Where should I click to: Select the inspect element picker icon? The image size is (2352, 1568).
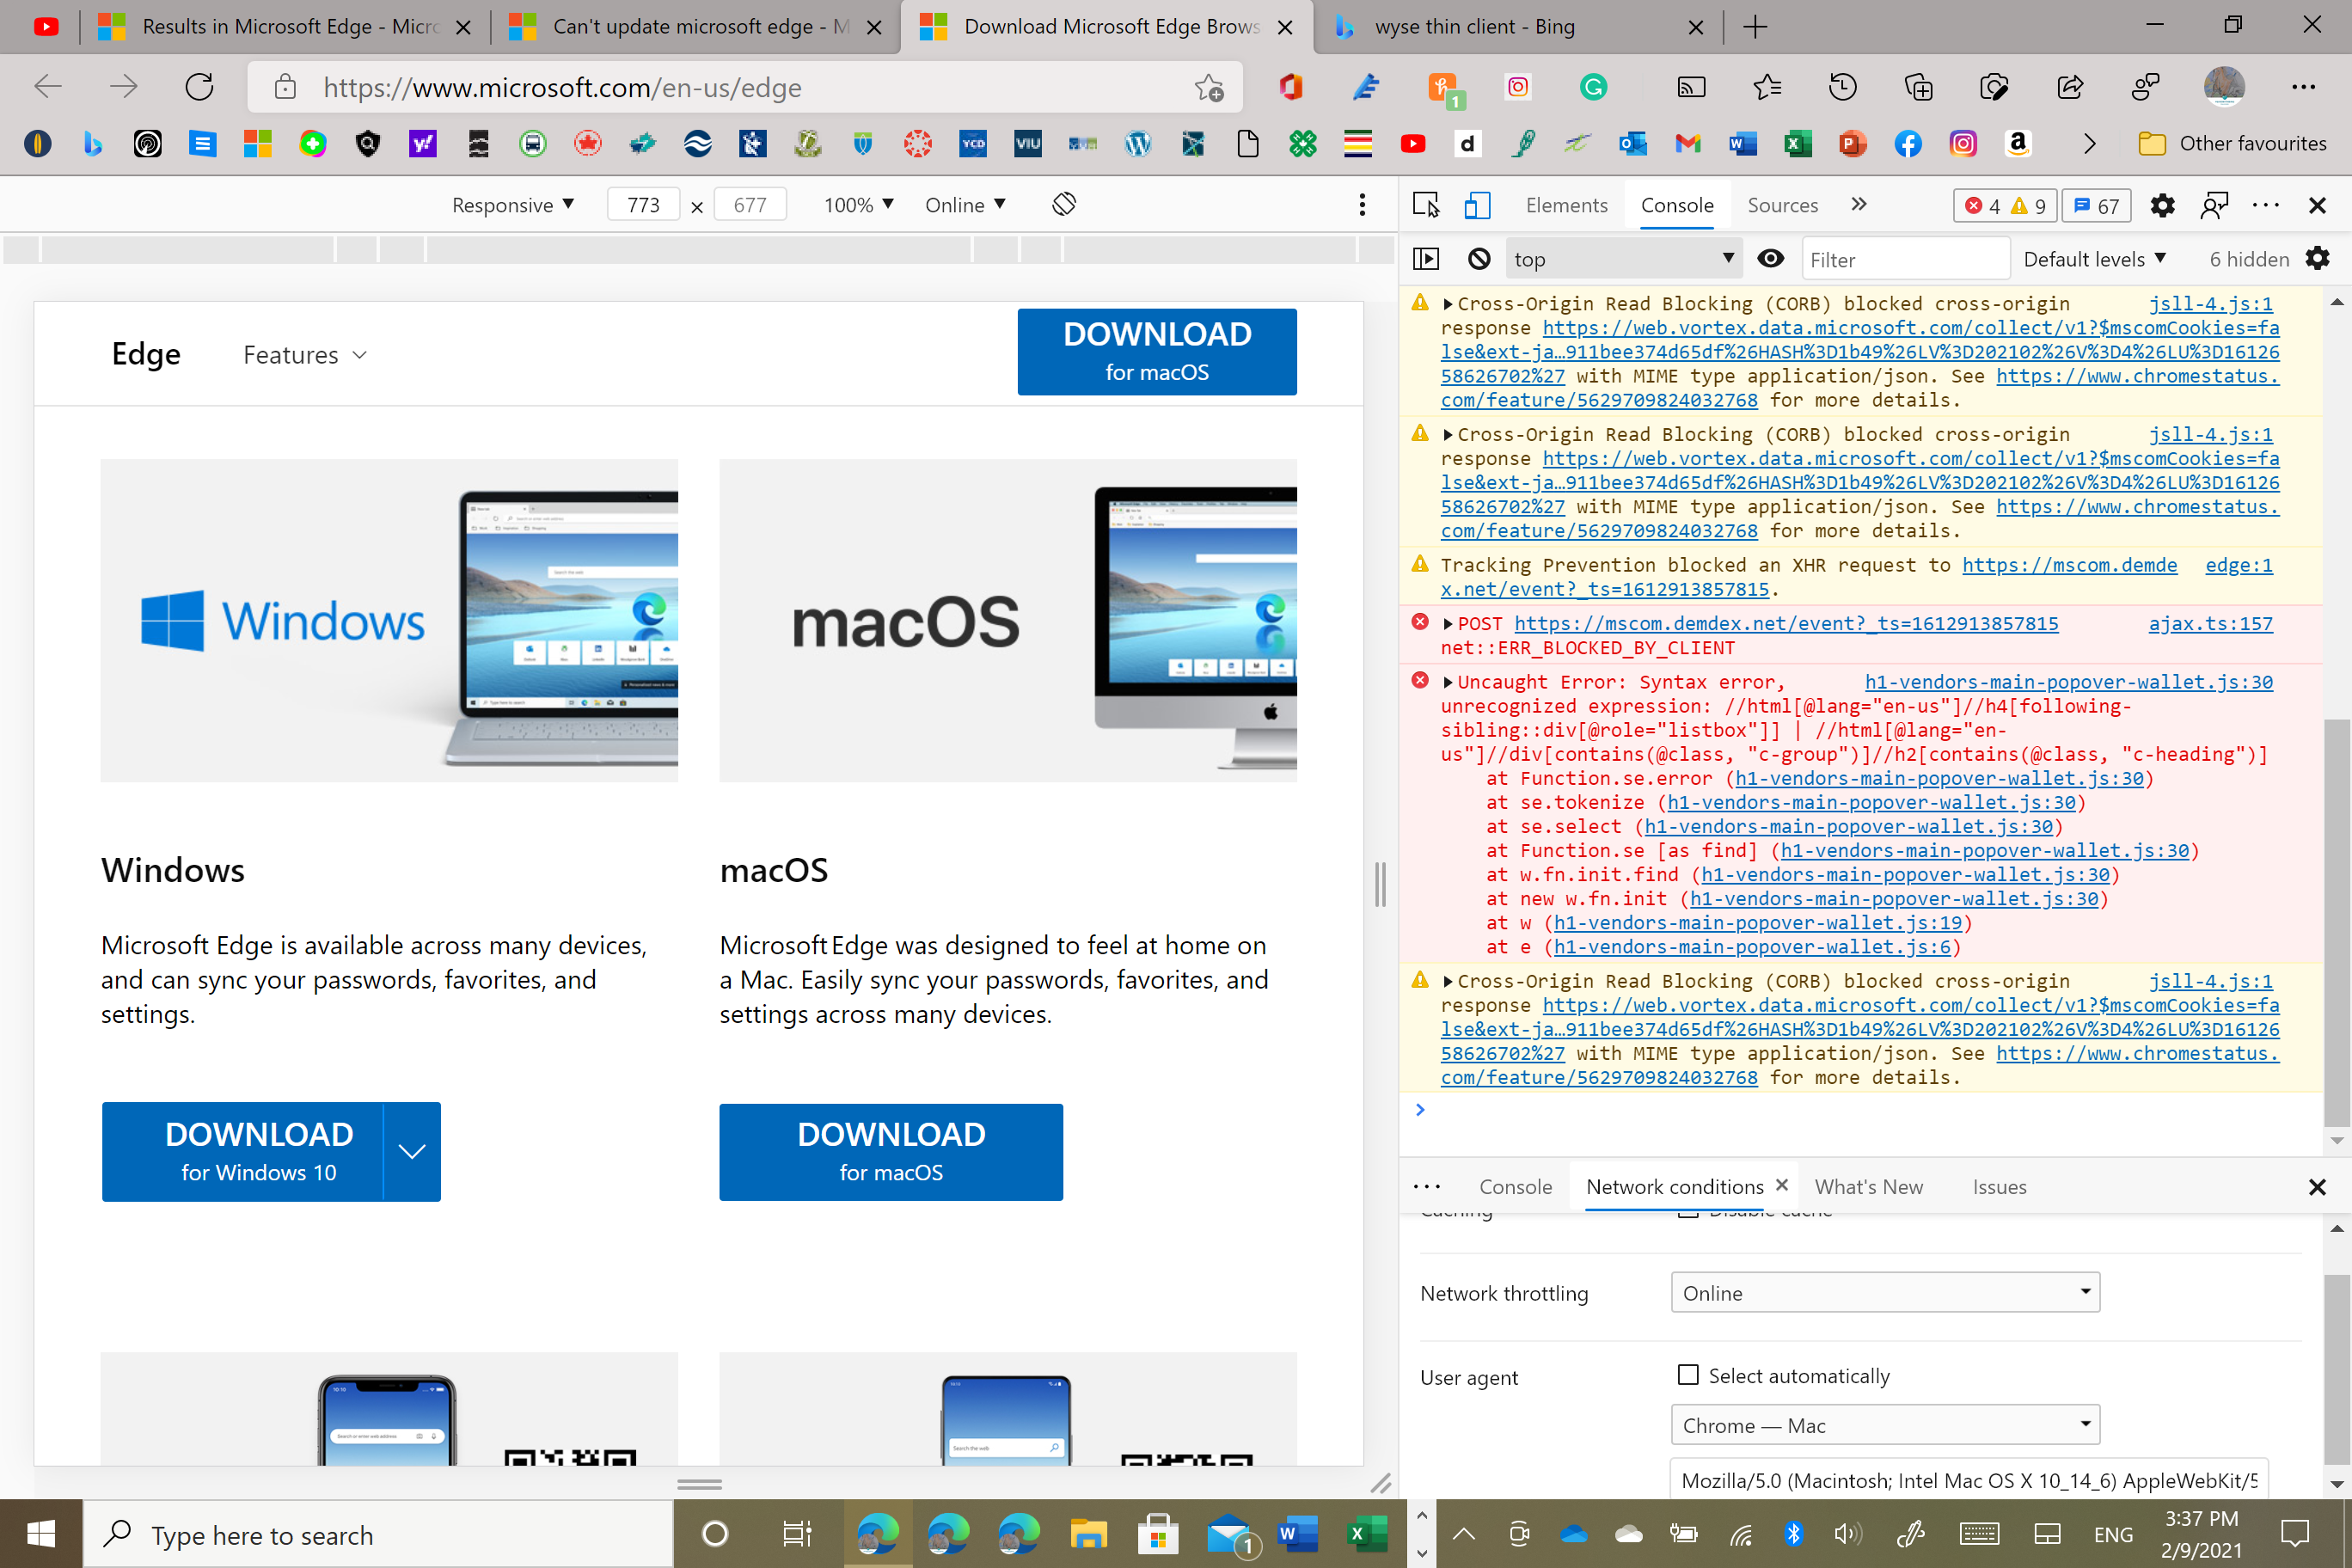point(1425,205)
